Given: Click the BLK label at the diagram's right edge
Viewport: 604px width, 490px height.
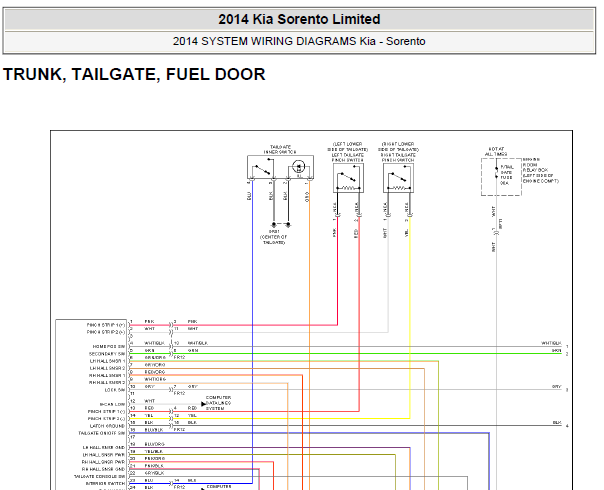Looking at the screenshot, I should click(x=557, y=423).
